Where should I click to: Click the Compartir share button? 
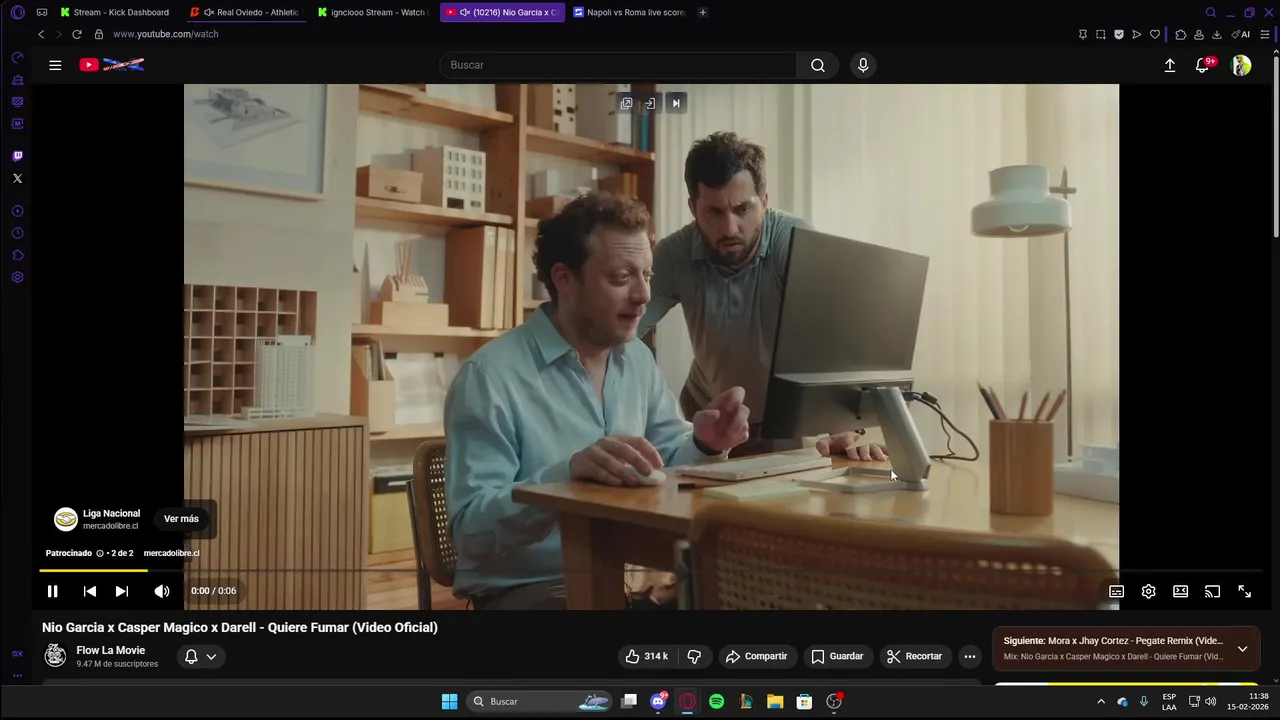[756, 656]
